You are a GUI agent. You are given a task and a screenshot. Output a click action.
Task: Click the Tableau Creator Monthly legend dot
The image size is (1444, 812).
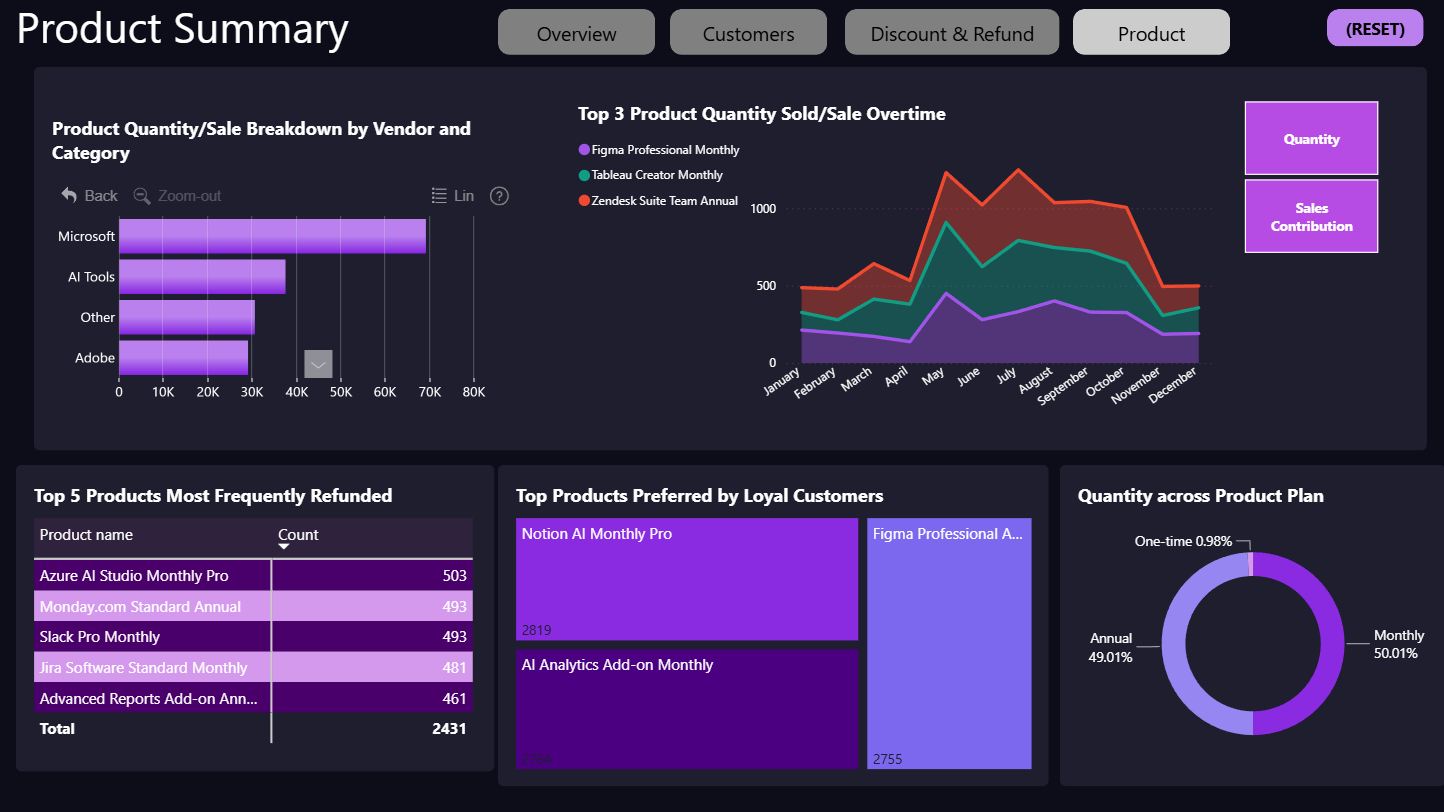point(584,175)
